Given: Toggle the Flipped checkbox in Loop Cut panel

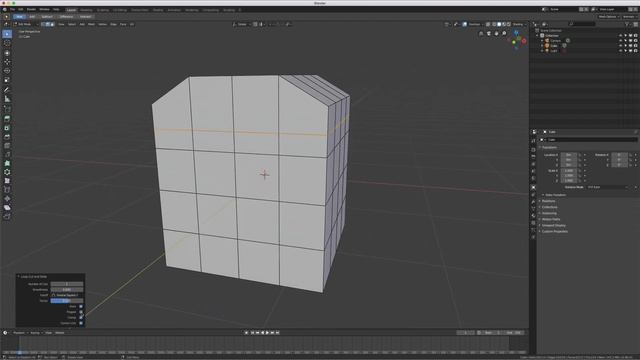Looking at the screenshot, I should tap(81, 312).
